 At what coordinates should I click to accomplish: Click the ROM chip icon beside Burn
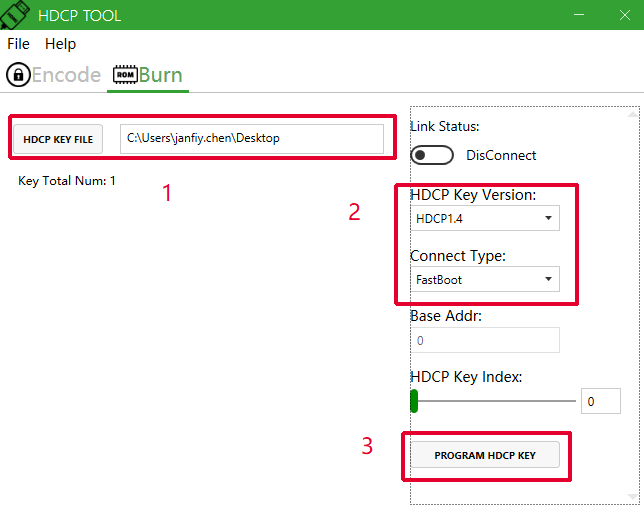coord(125,75)
